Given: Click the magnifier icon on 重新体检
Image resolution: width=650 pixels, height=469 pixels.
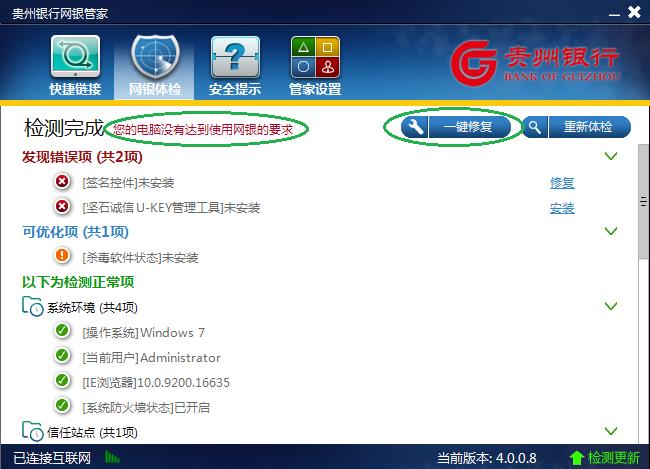Looking at the screenshot, I should click(x=535, y=126).
